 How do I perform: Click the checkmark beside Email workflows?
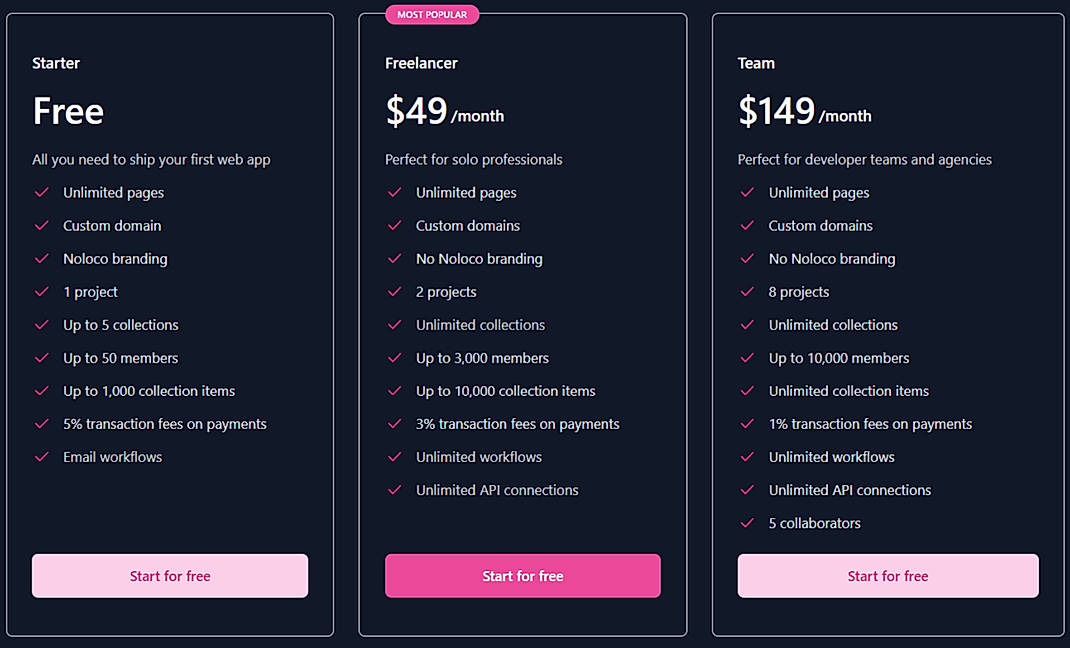tap(41, 457)
